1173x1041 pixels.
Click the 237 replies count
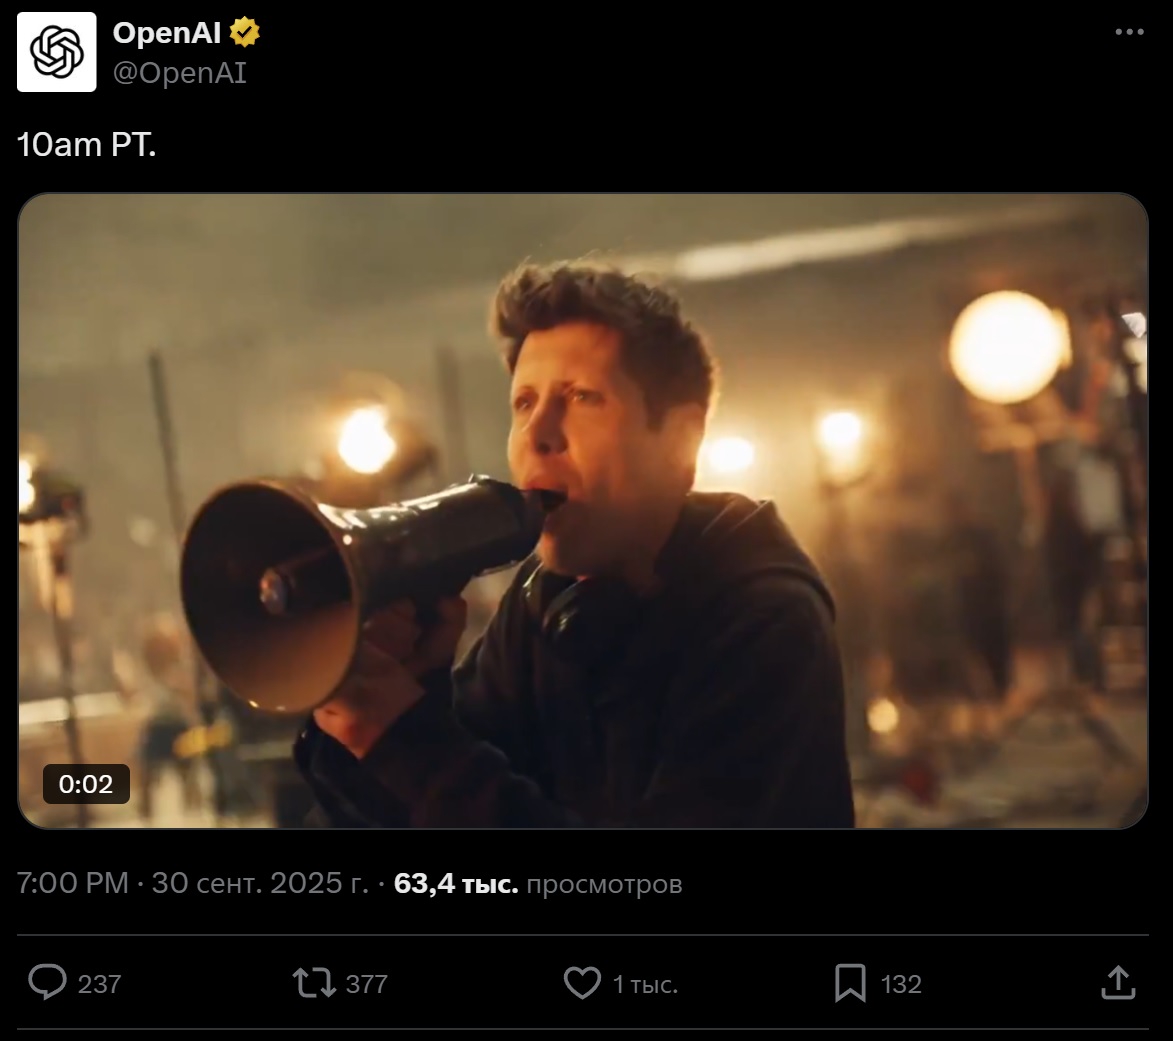click(x=99, y=984)
